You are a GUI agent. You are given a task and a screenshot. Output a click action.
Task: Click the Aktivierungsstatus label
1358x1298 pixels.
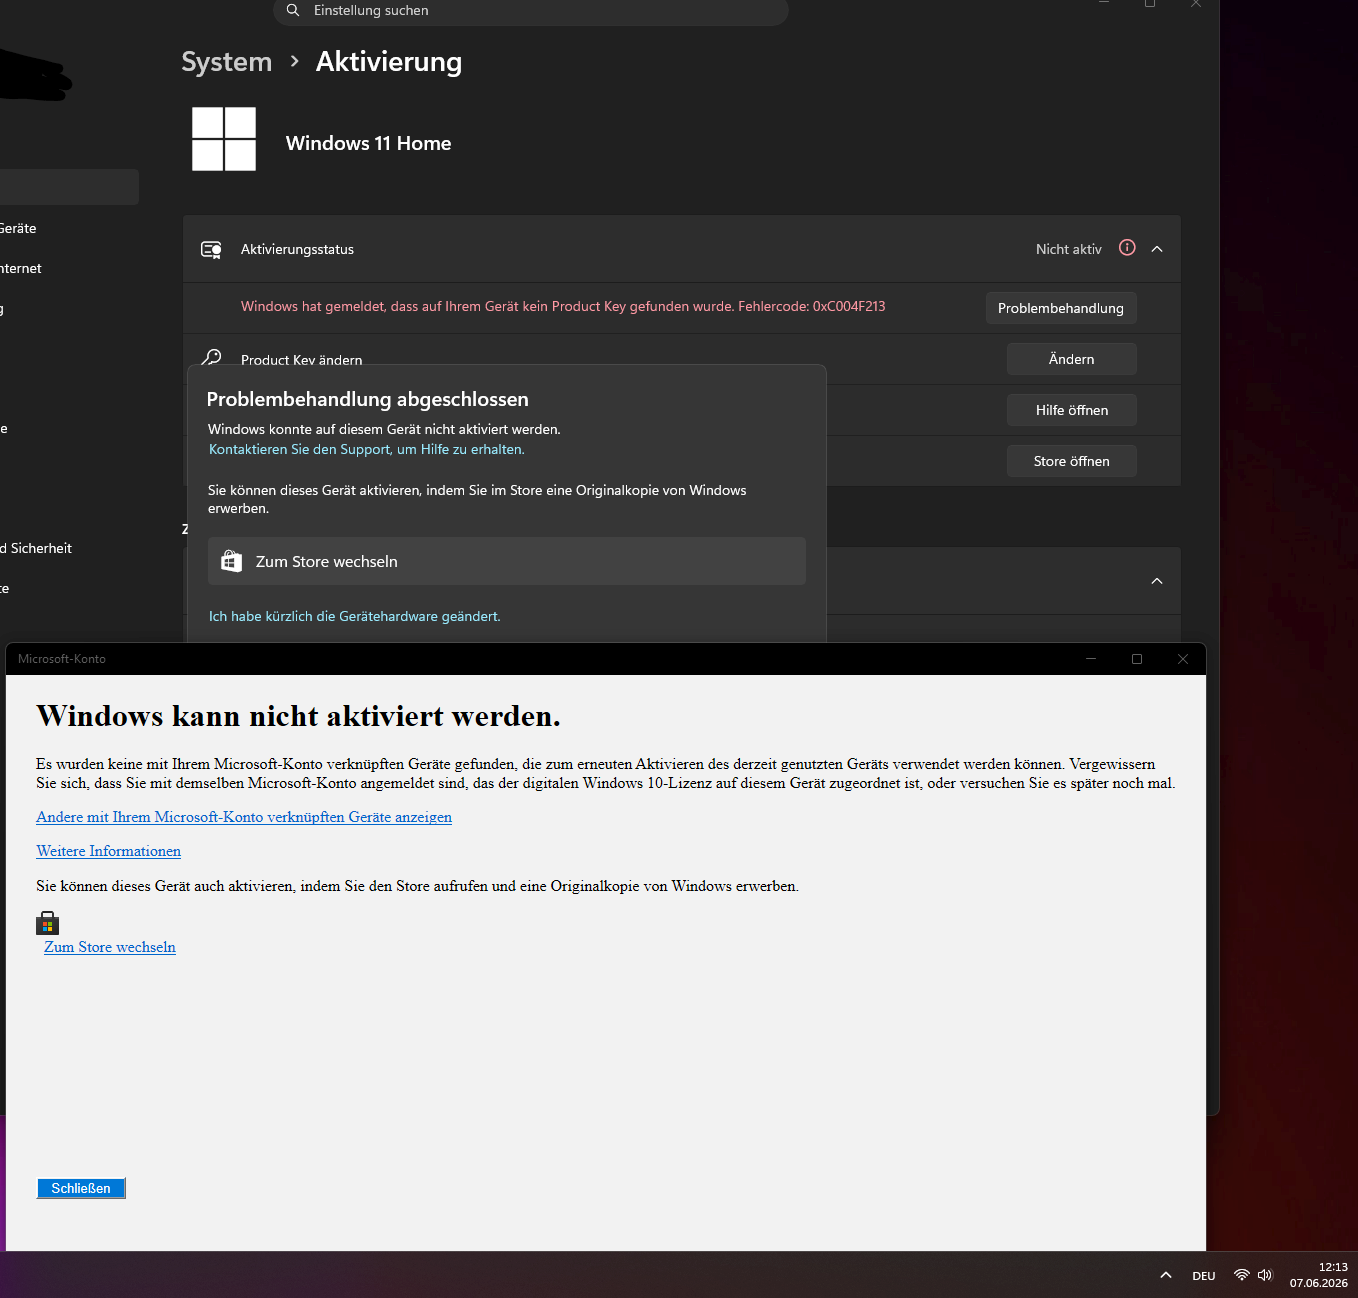[x=297, y=249]
